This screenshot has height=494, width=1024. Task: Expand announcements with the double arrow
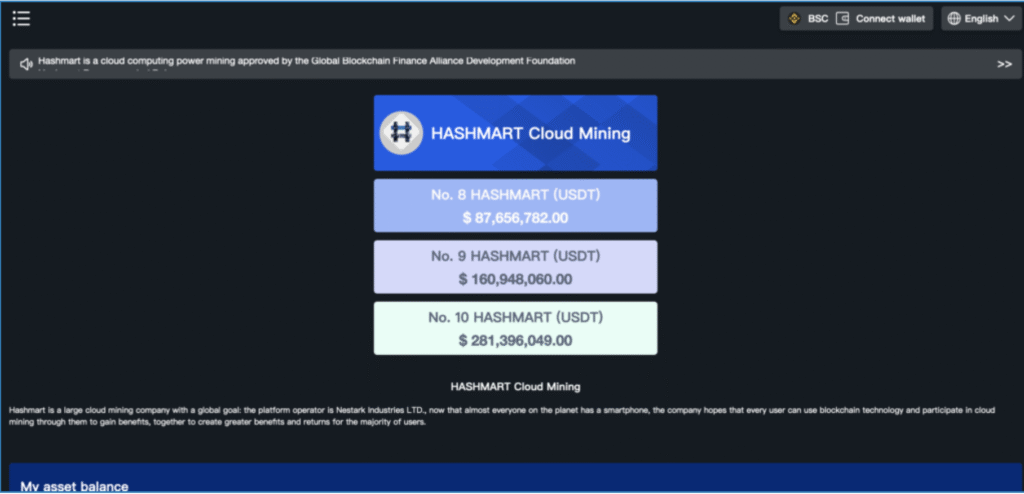point(1004,64)
